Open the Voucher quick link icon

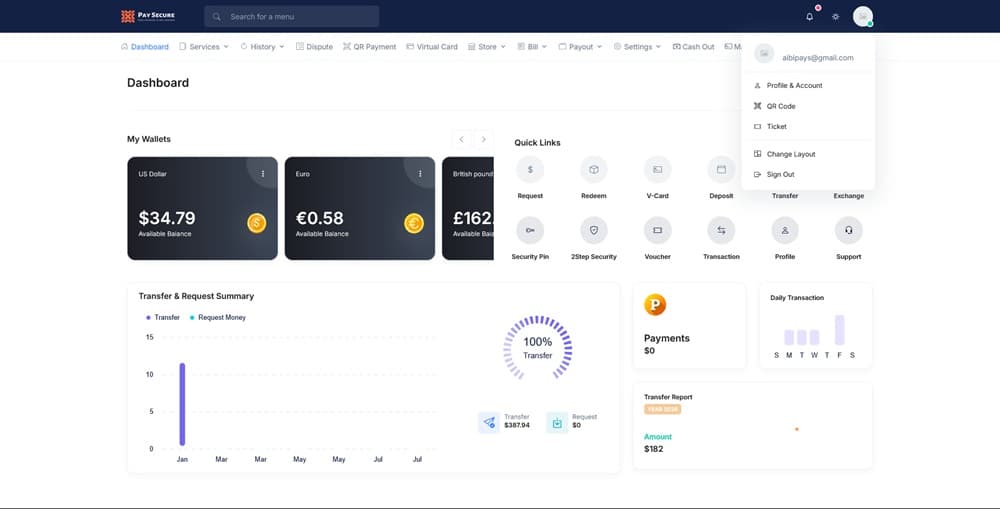click(x=657, y=230)
